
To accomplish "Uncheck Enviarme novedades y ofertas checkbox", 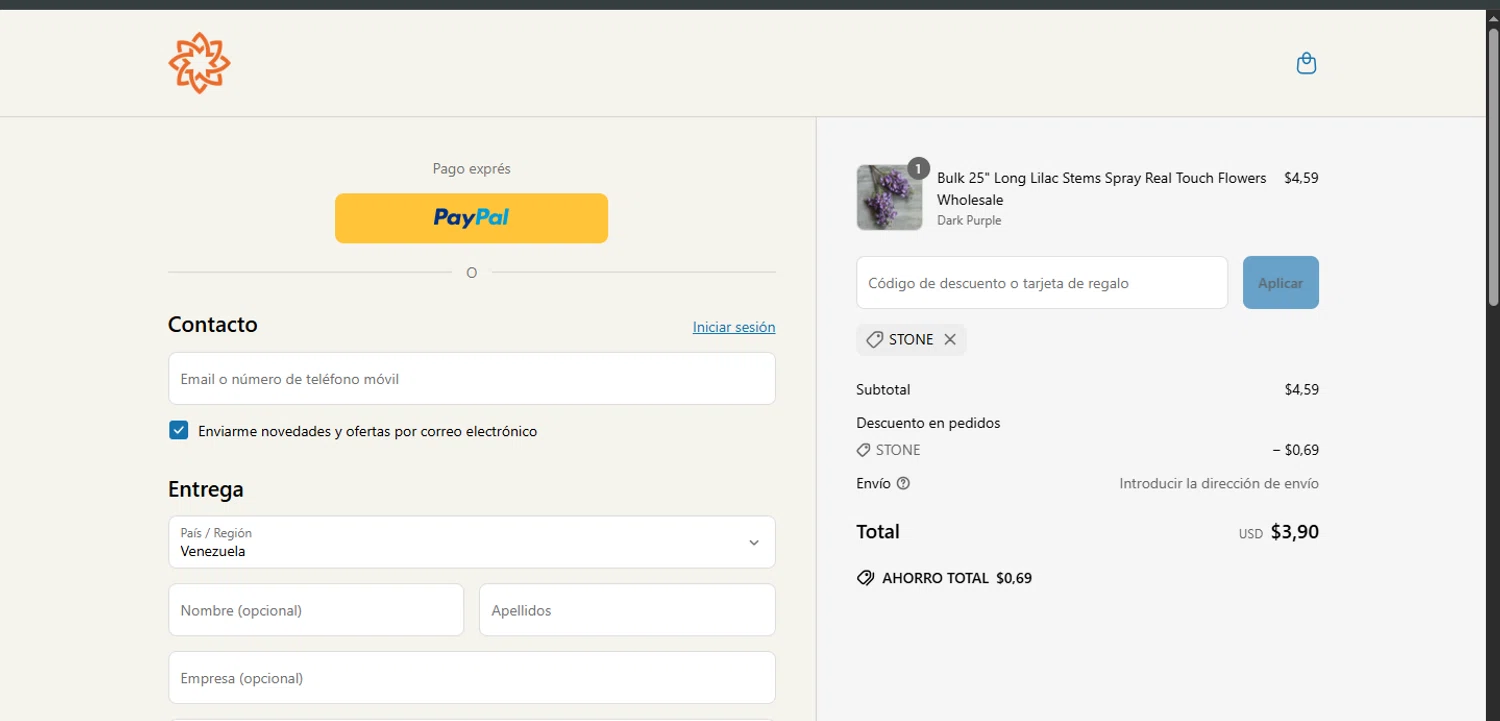I will pyautogui.click(x=179, y=431).
